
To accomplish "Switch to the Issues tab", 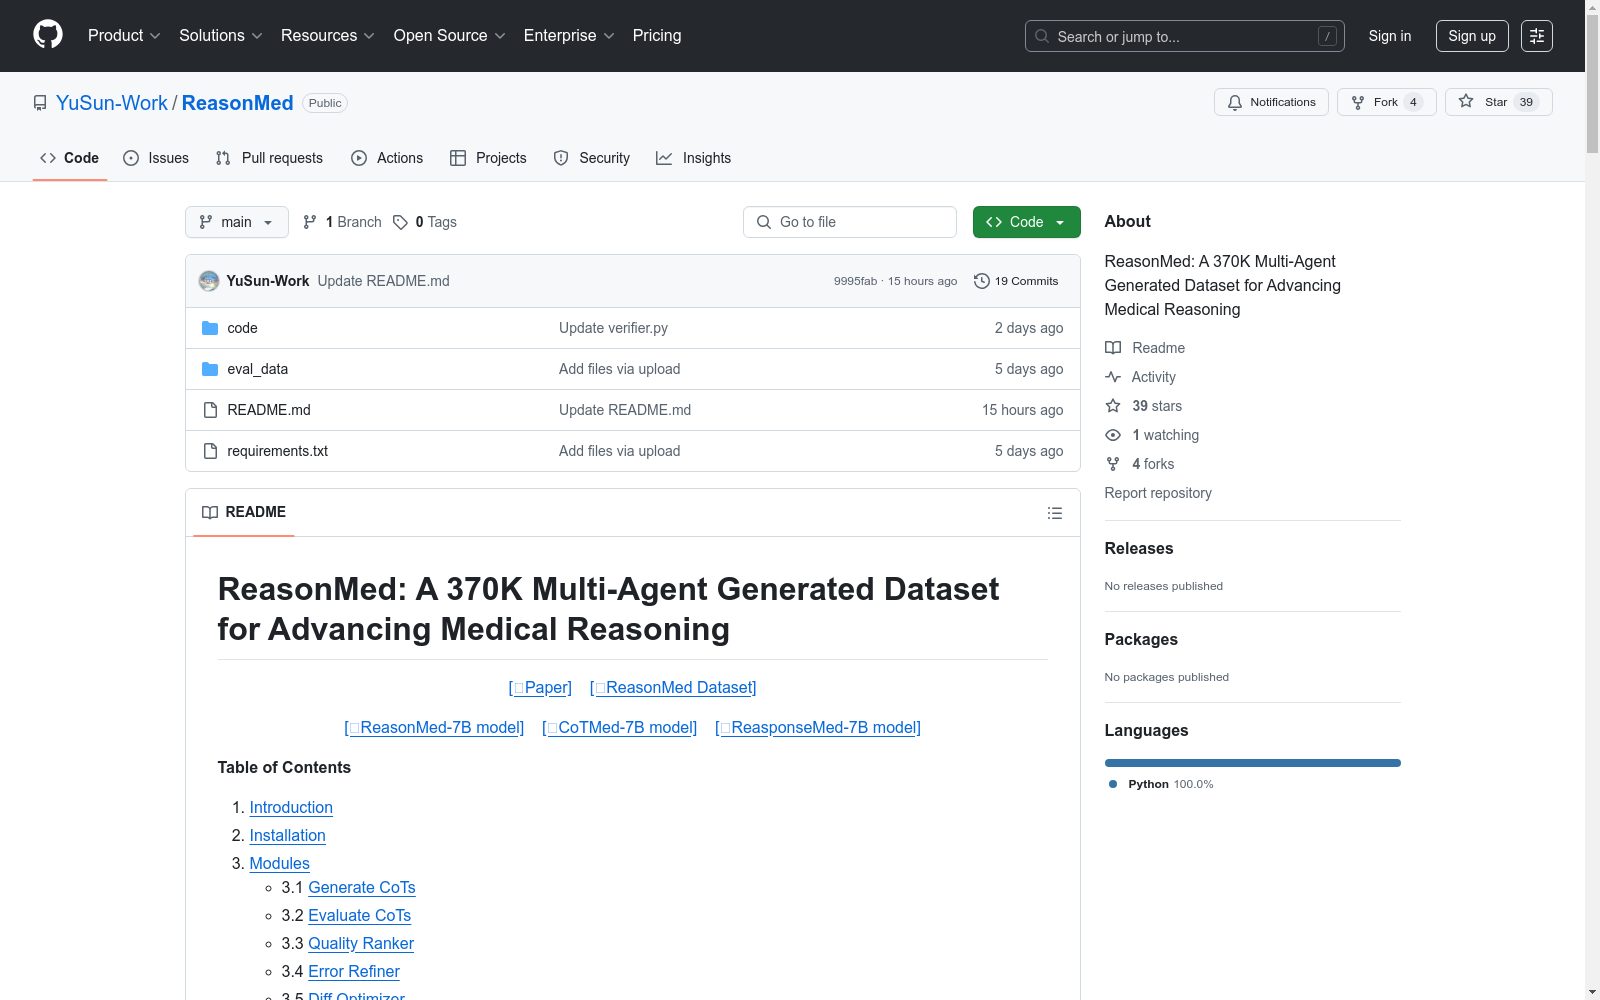I will (x=156, y=158).
